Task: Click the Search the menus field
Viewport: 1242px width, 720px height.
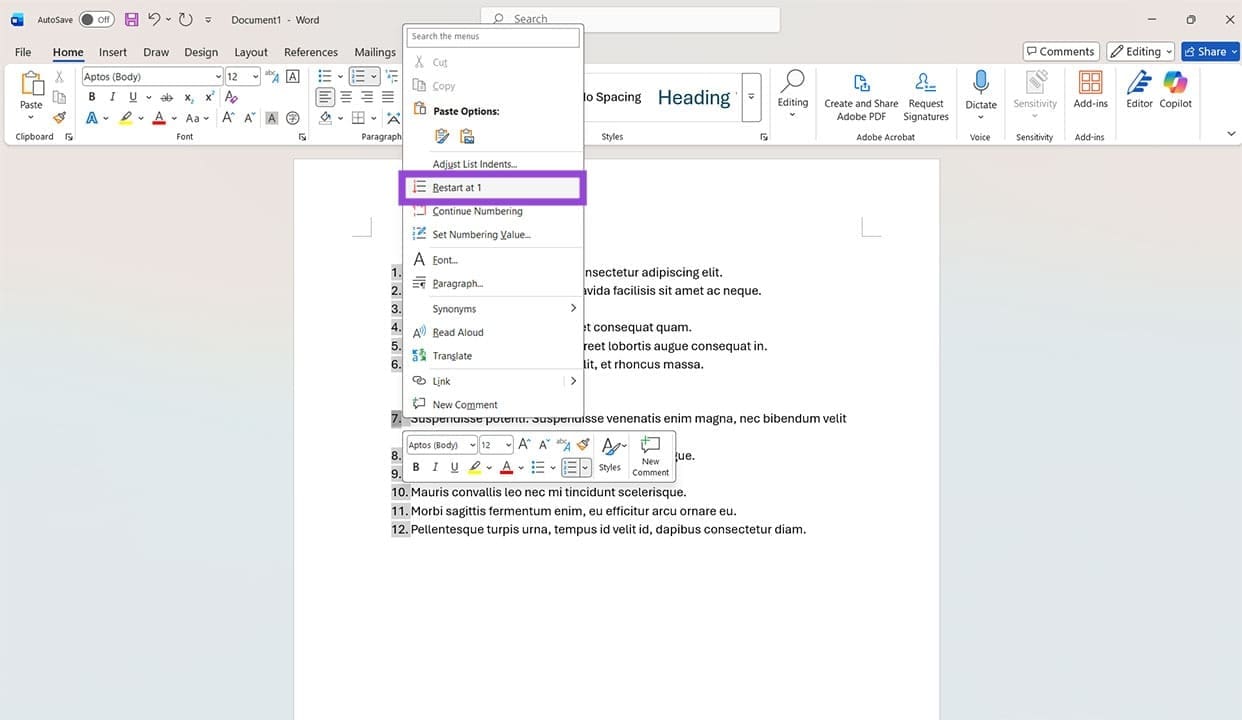Action: click(492, 36)
